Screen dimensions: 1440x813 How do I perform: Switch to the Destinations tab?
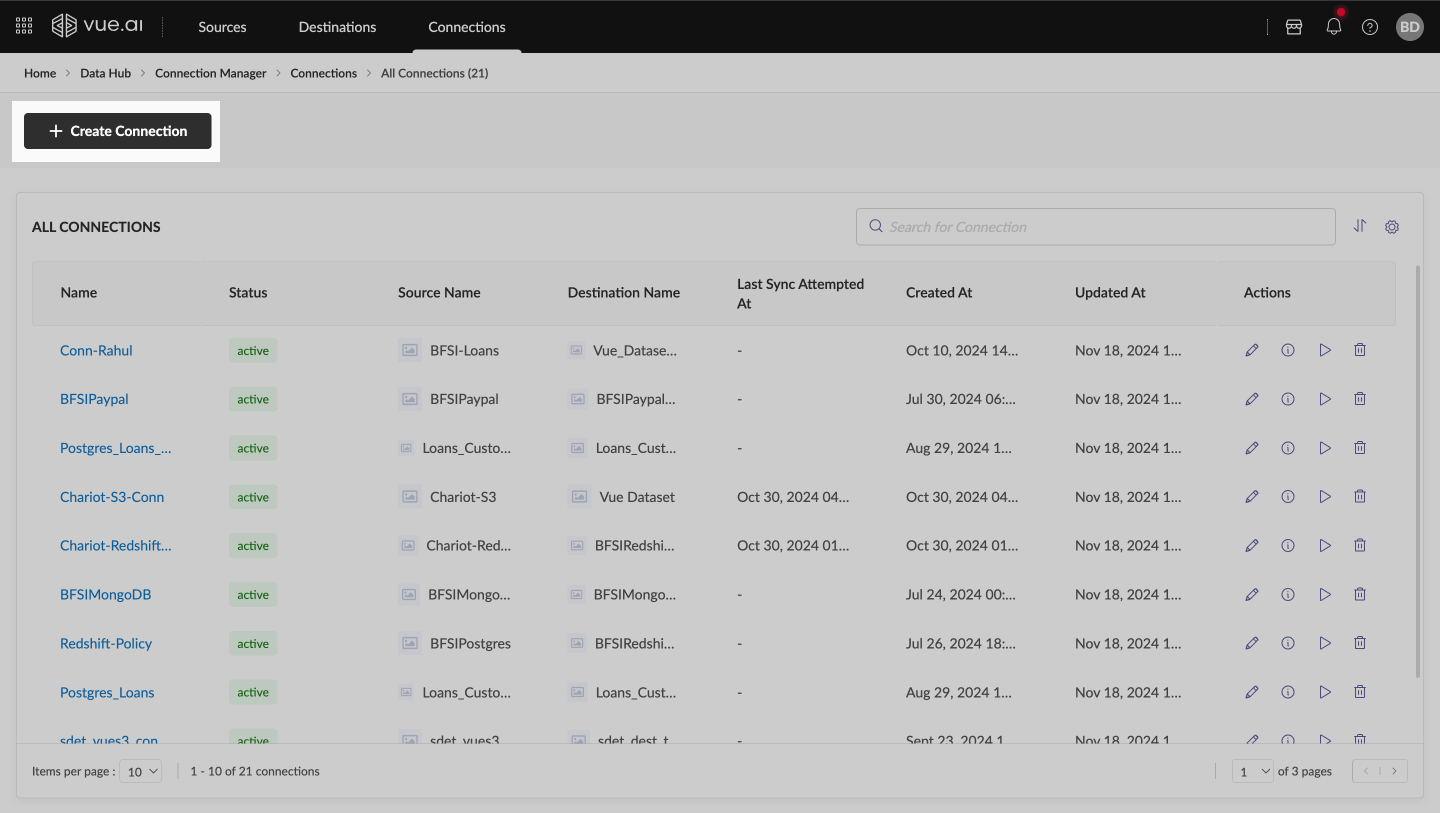pyautogui.click(x=337, y=27)
